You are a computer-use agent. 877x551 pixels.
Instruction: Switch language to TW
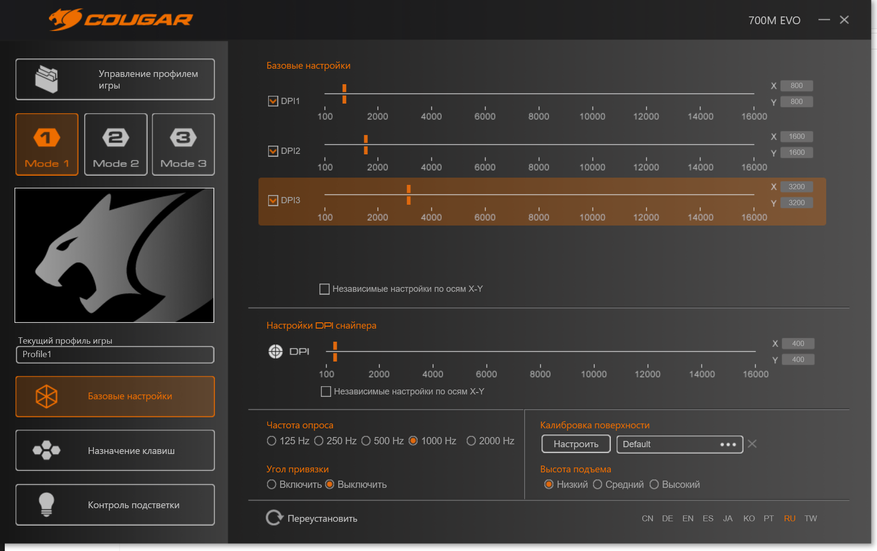(810, 519)
